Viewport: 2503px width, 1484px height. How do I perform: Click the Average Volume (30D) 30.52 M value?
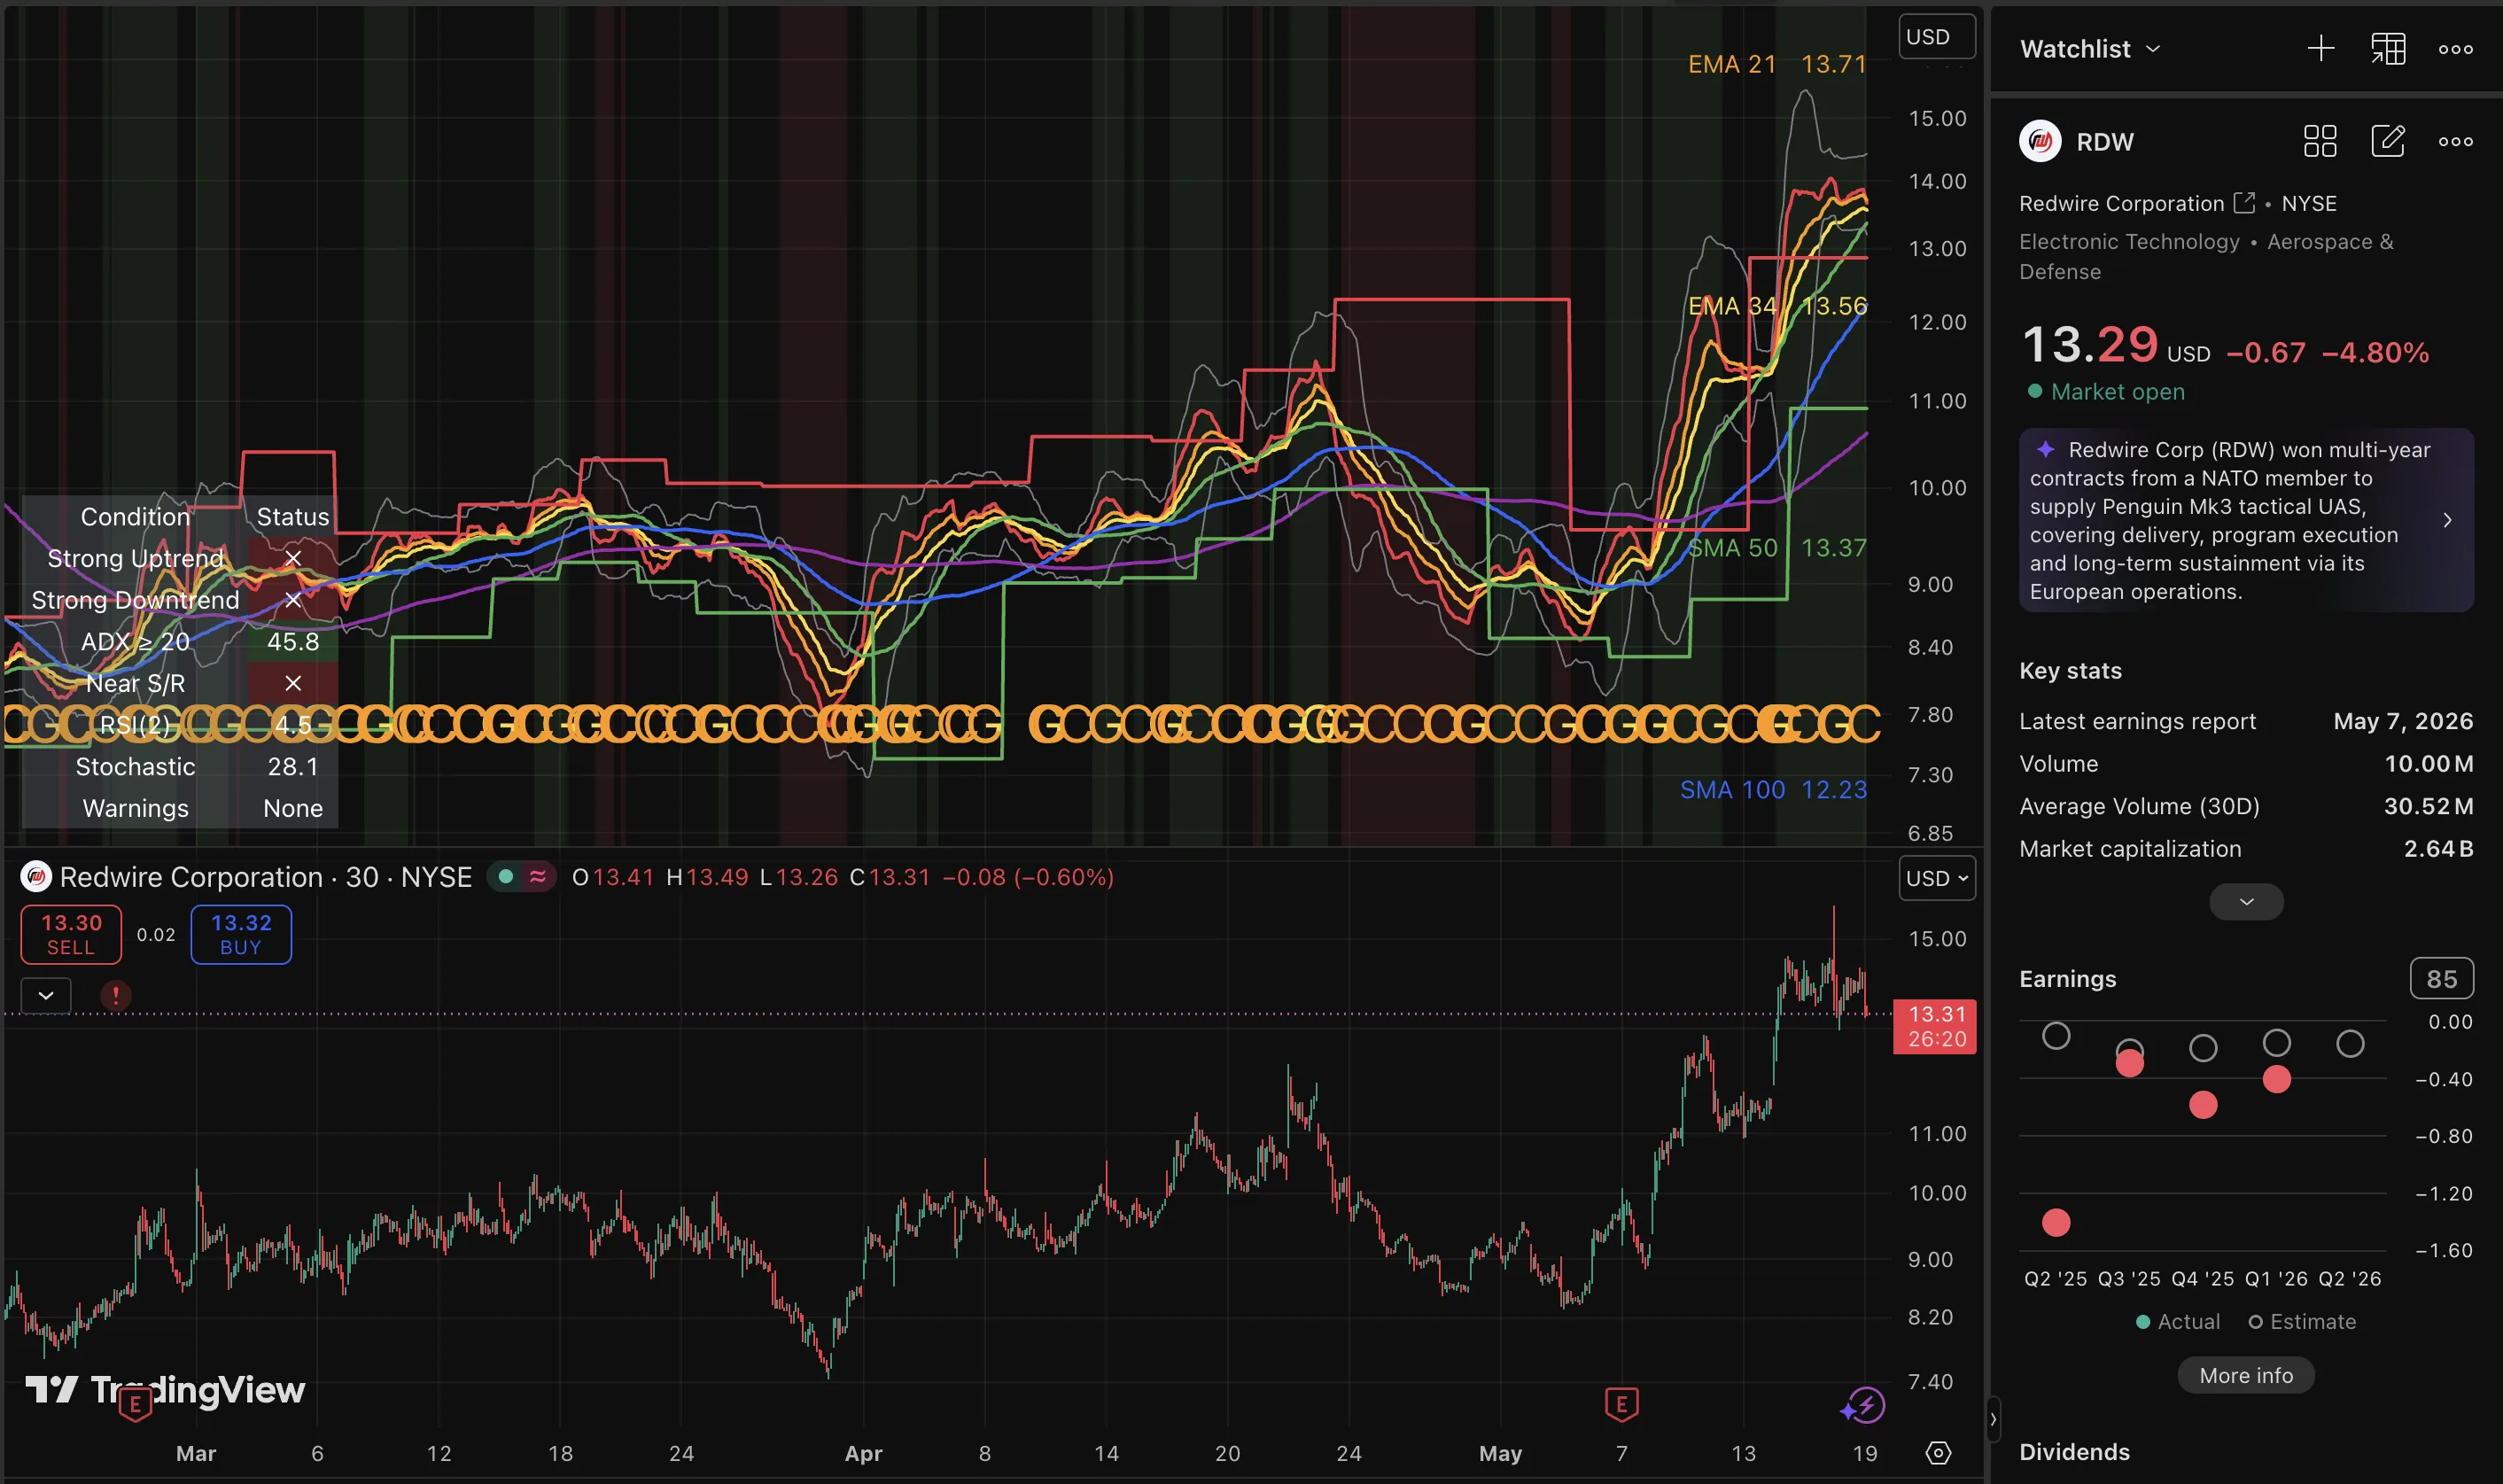pos(2429,806)
